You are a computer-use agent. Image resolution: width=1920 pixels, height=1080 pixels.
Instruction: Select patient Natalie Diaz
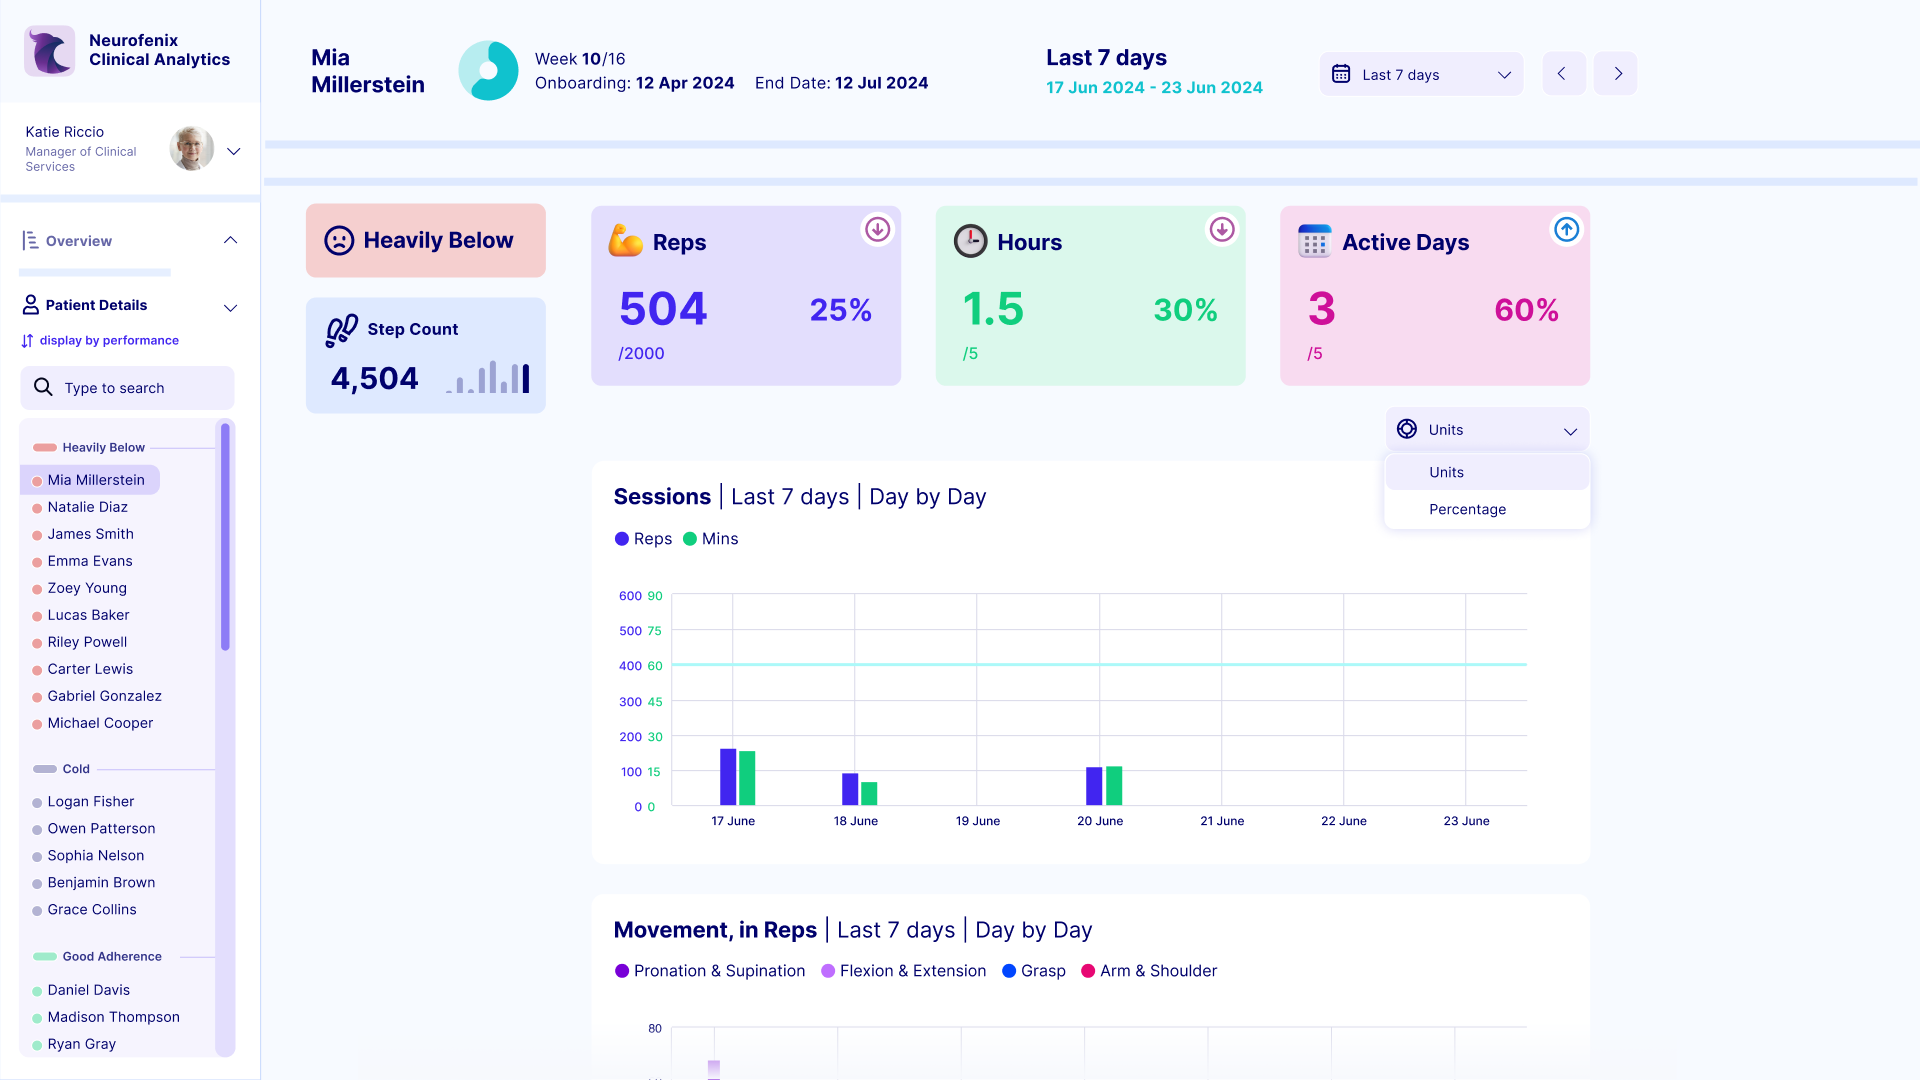coord(87,507)
